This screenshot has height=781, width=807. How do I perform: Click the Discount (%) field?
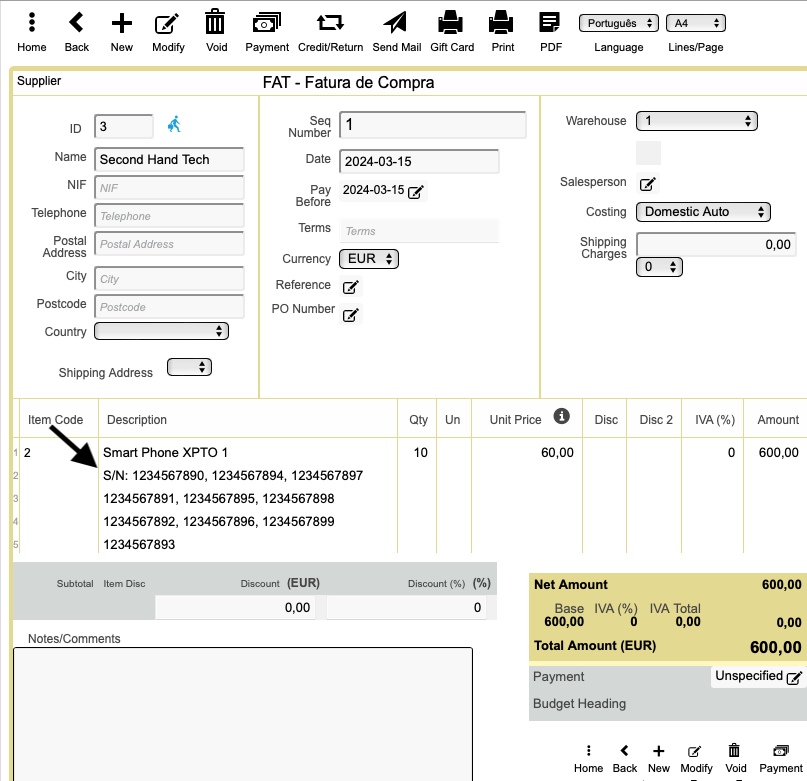[406, 608]
